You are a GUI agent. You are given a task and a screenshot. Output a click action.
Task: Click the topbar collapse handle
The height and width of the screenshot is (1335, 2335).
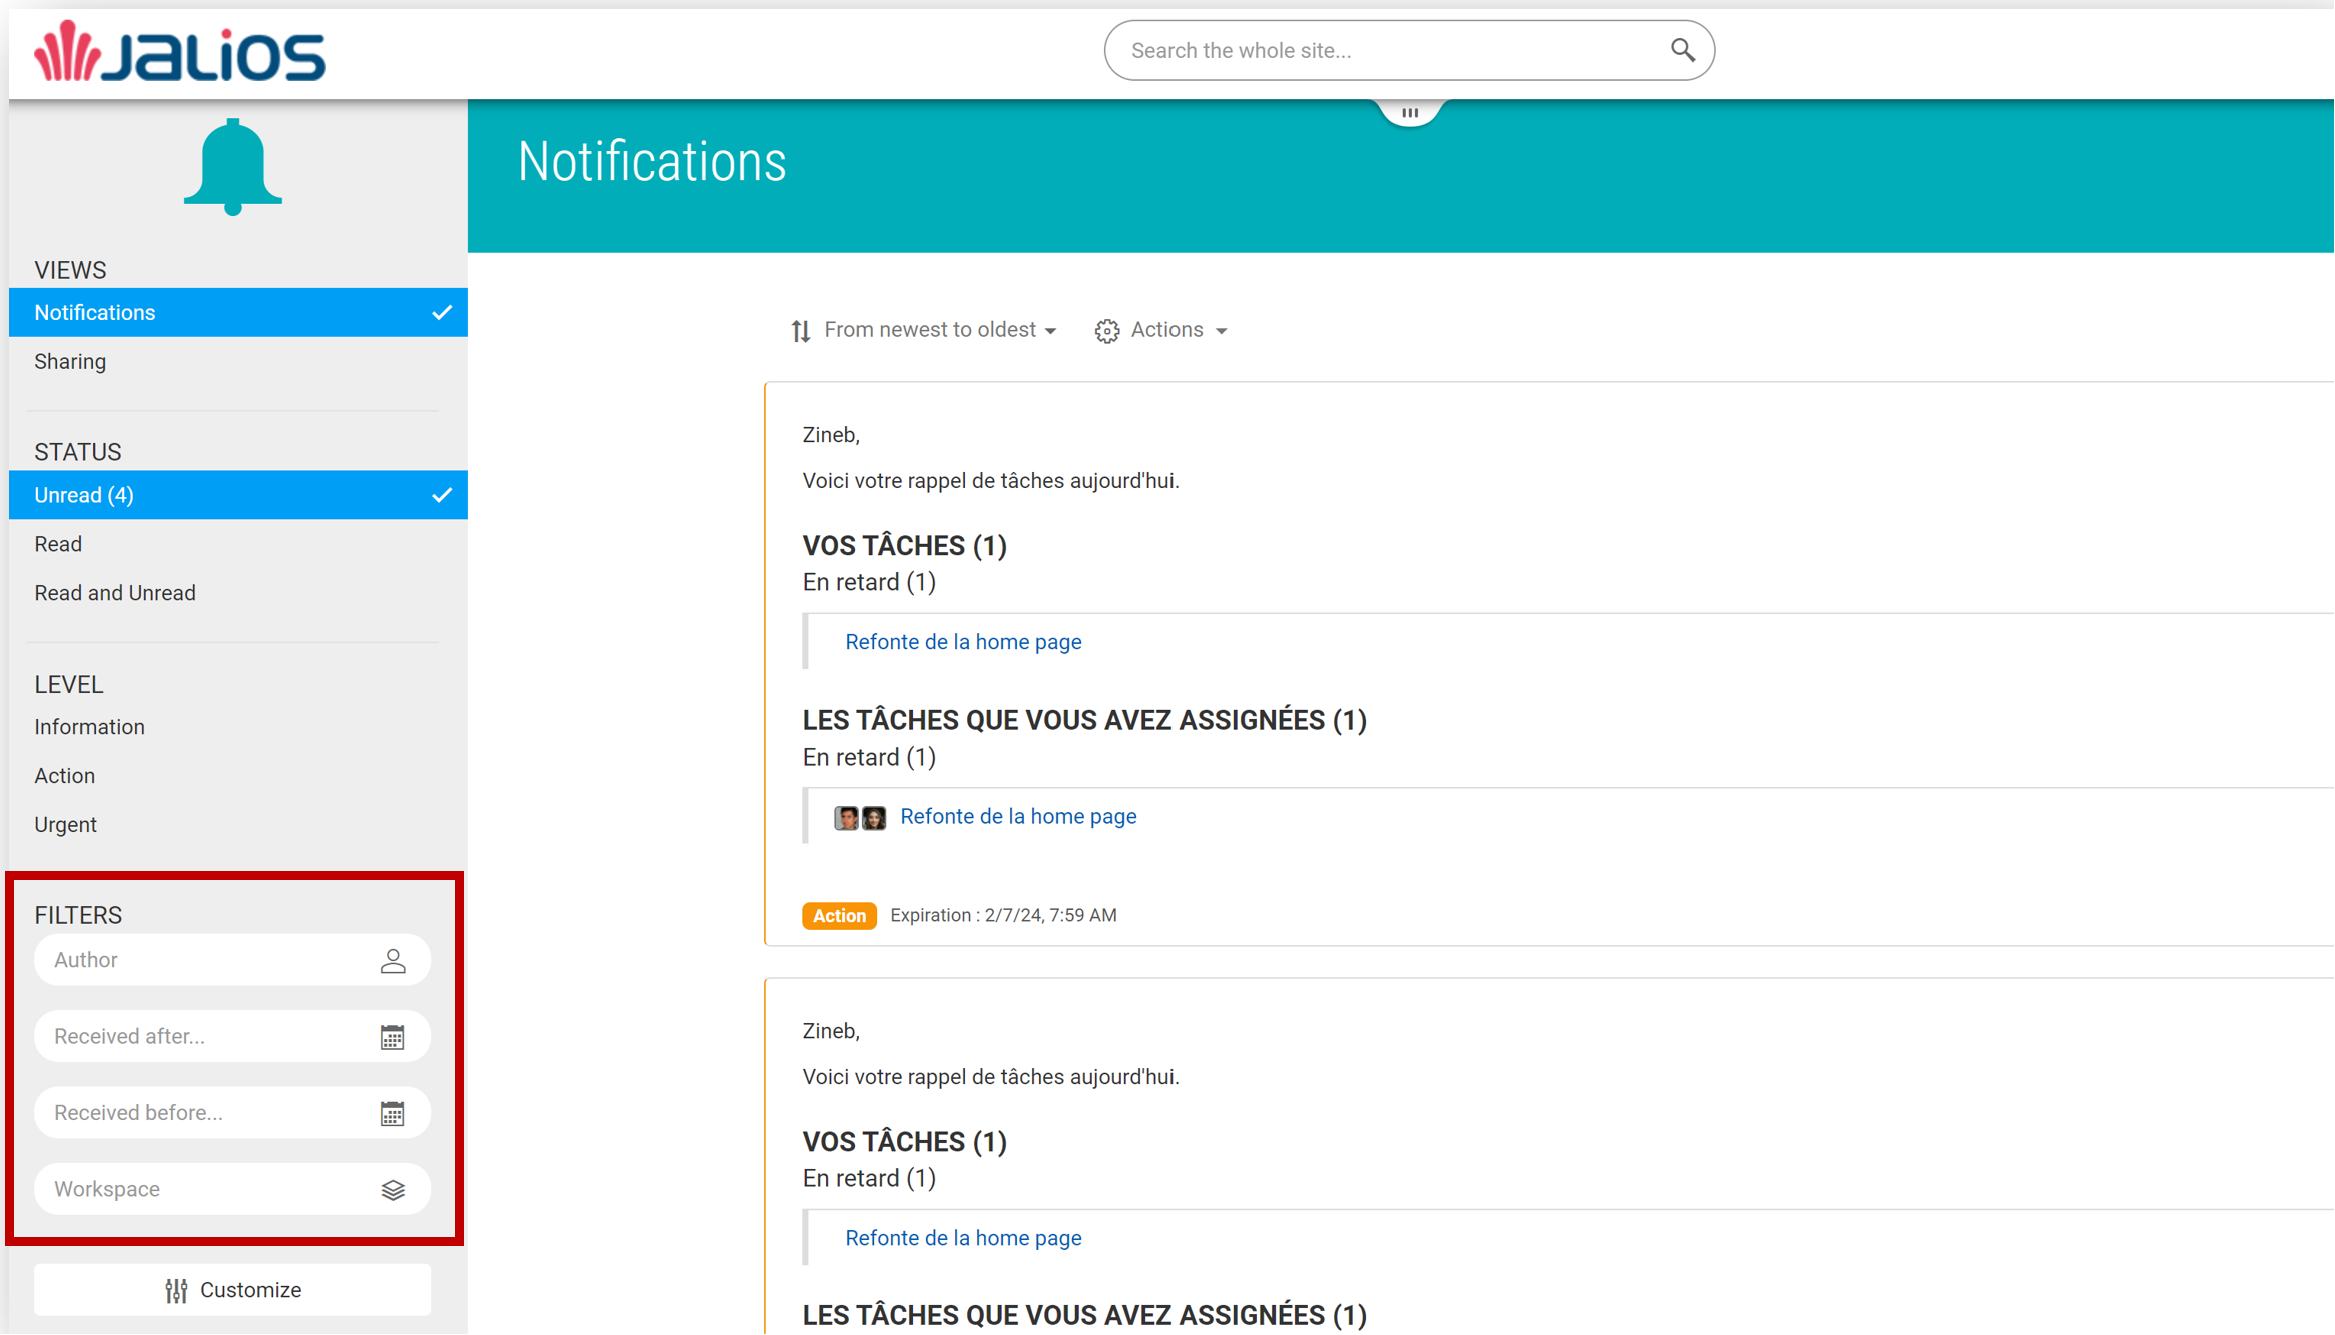pos(1409,112)
